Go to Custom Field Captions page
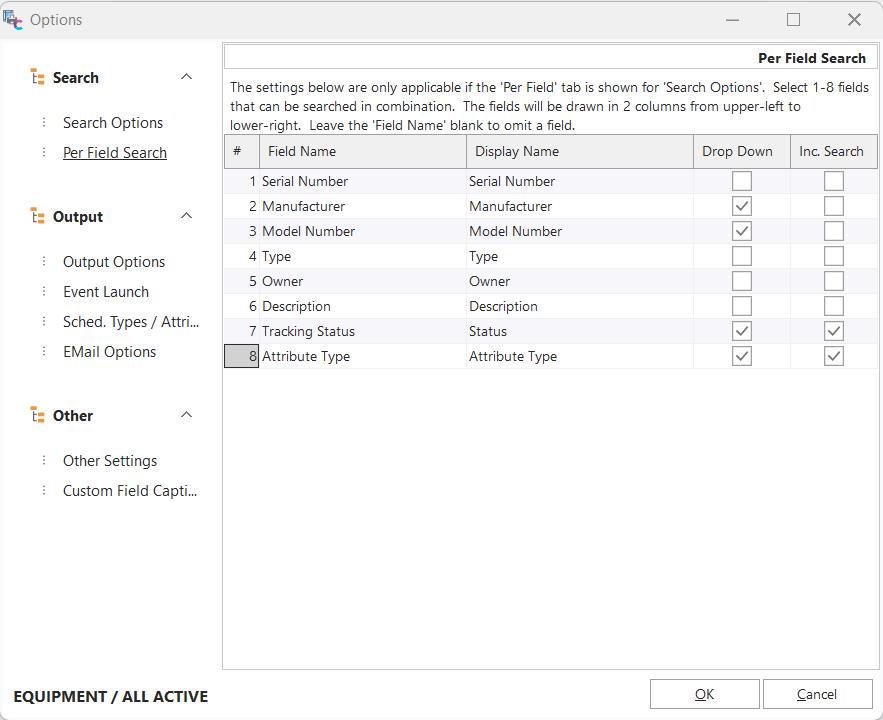 [x=130, y=491]
